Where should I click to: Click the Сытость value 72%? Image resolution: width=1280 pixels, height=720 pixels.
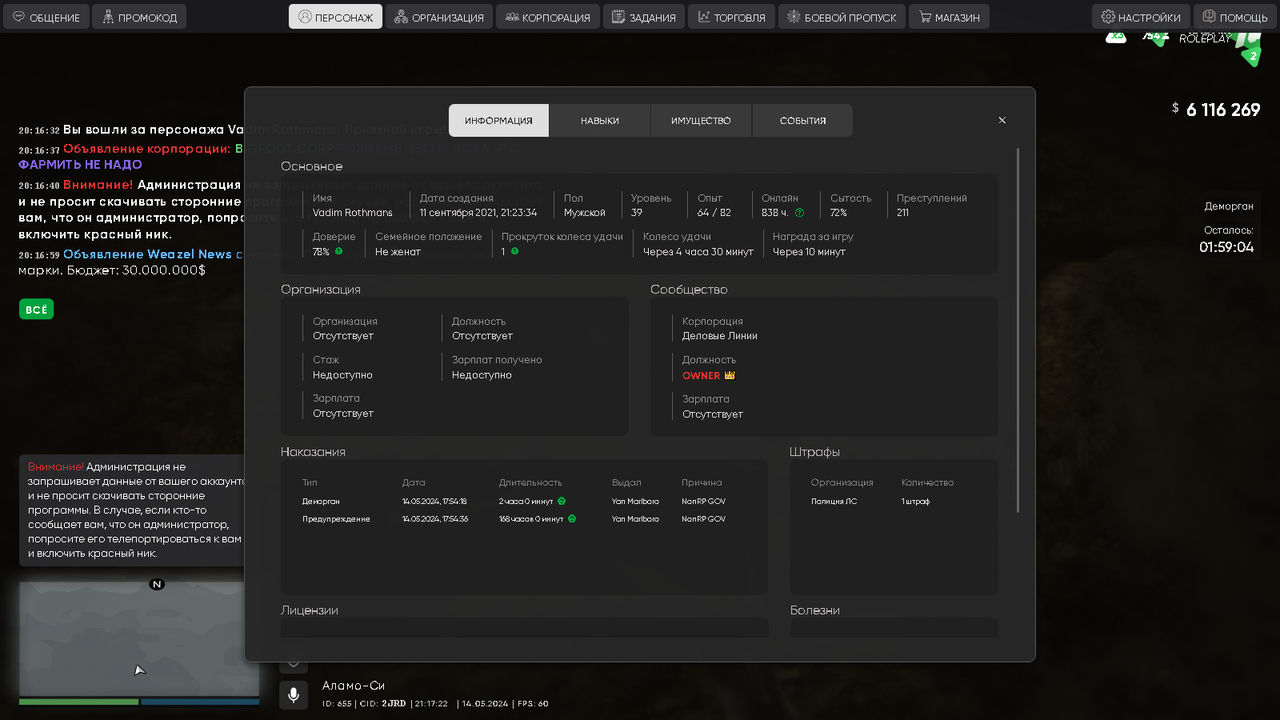(838, 212)
